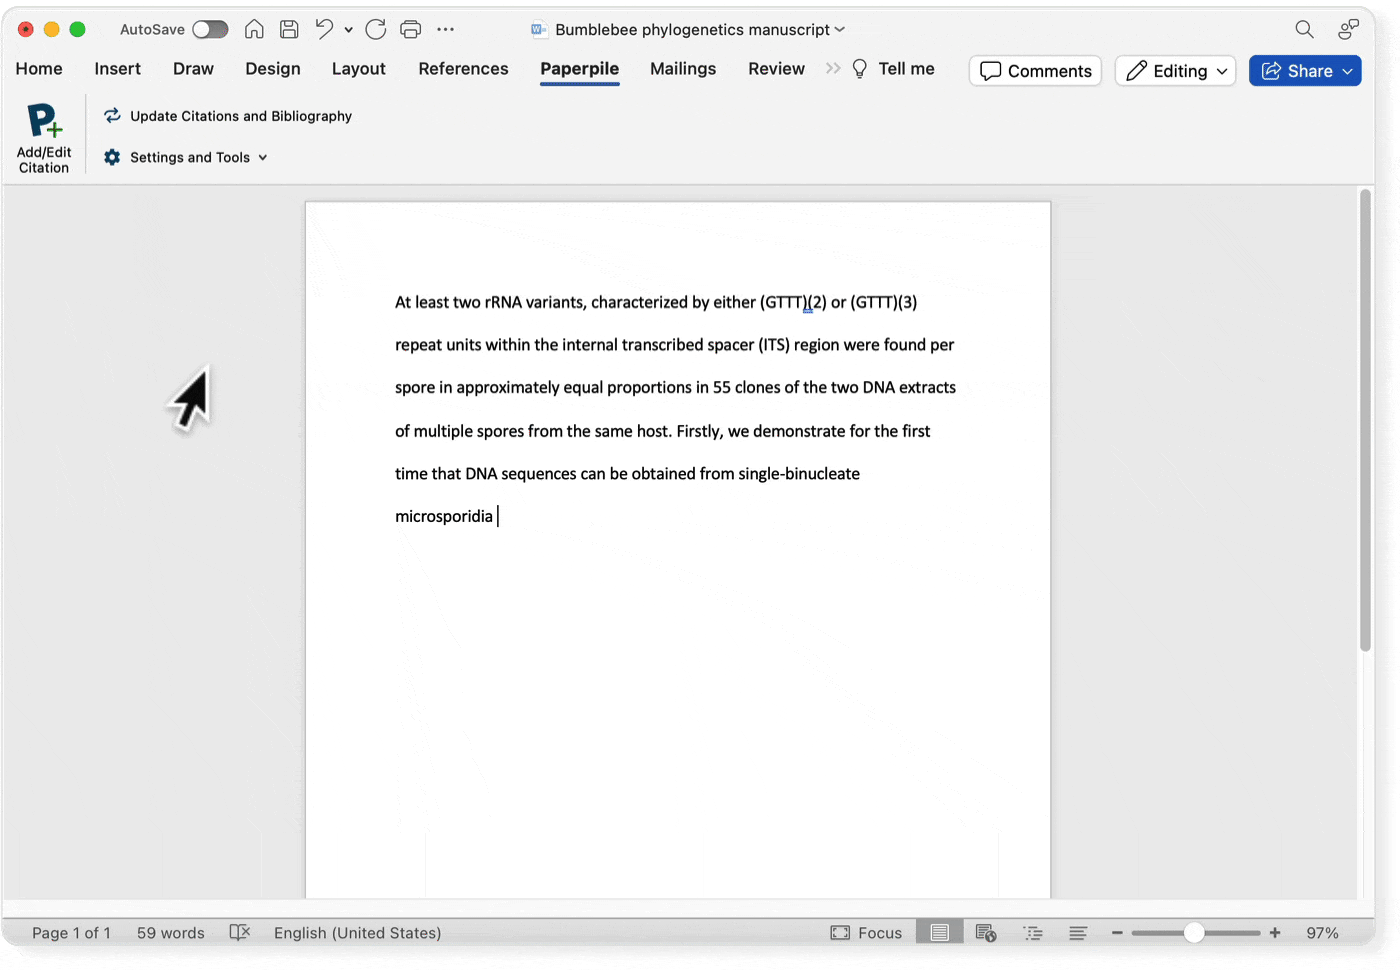Toggle Focus mode in status bar
The image size is (1400, 970).
pyautogui.click(x=866, y=932)
